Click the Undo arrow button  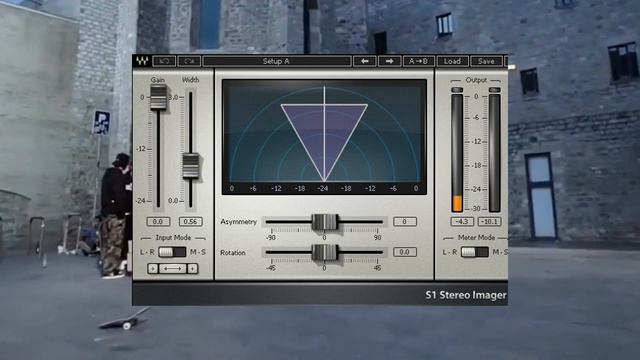(x=164, y=61)
